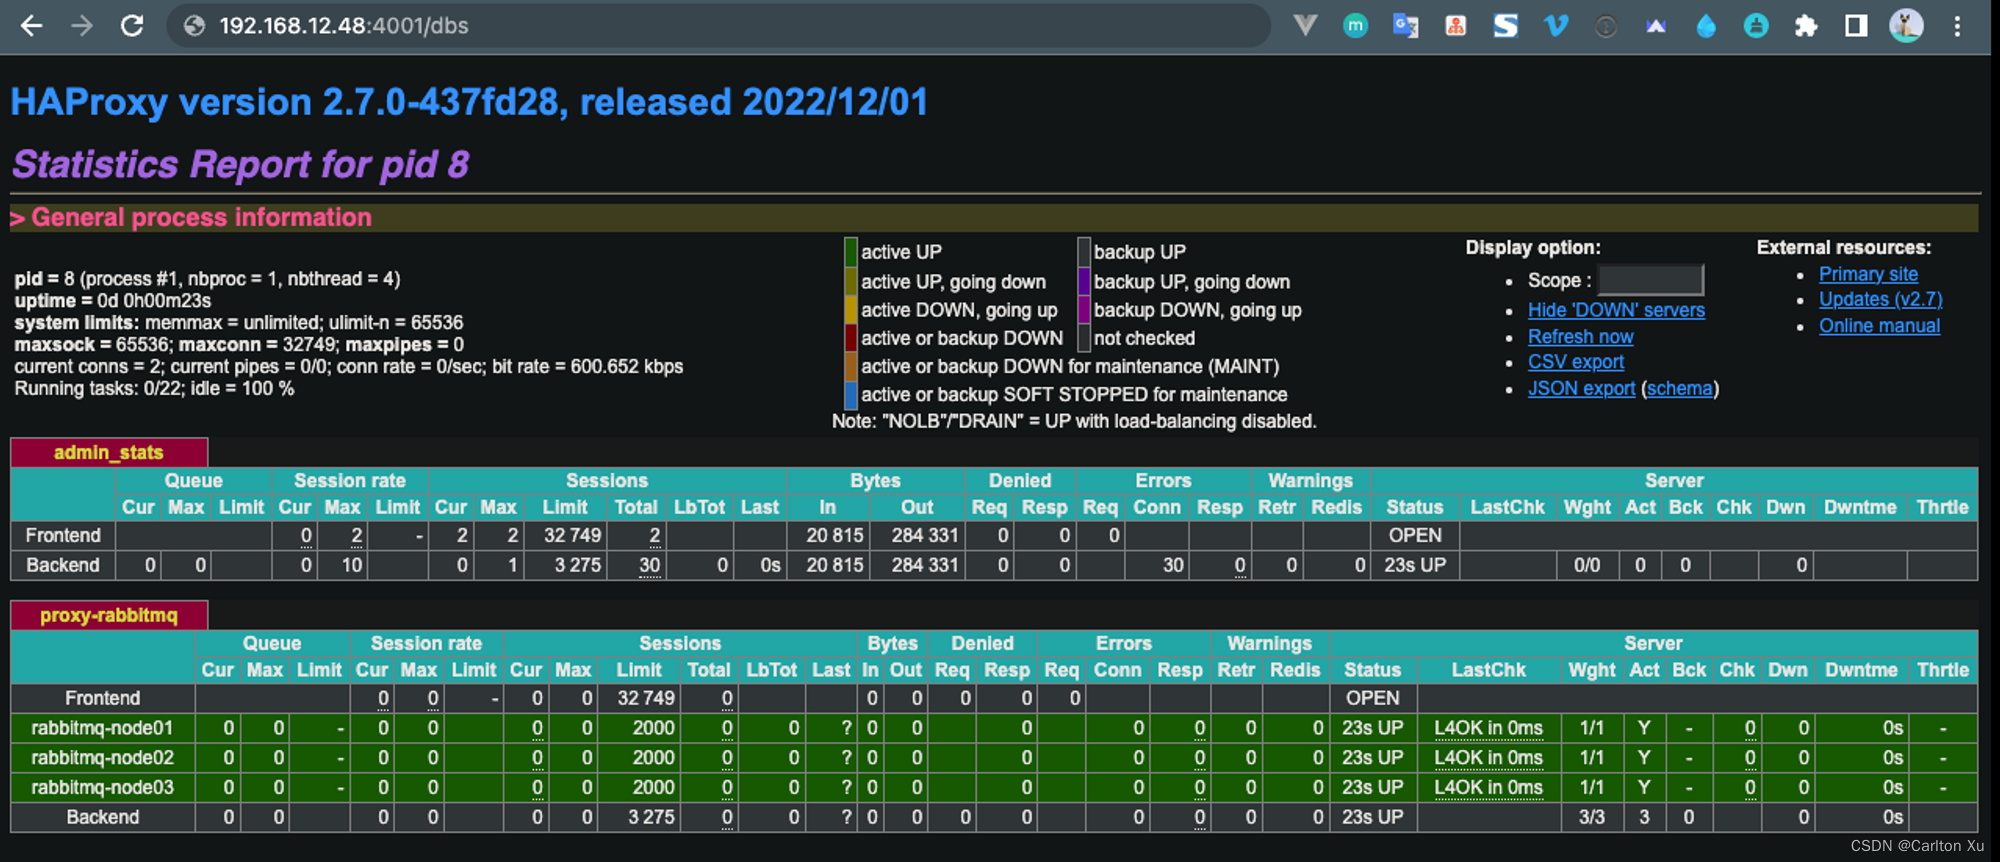Click admin_stats Frontend sessions total 2
The image size is (2000, 862).
[x=654, y=536]
